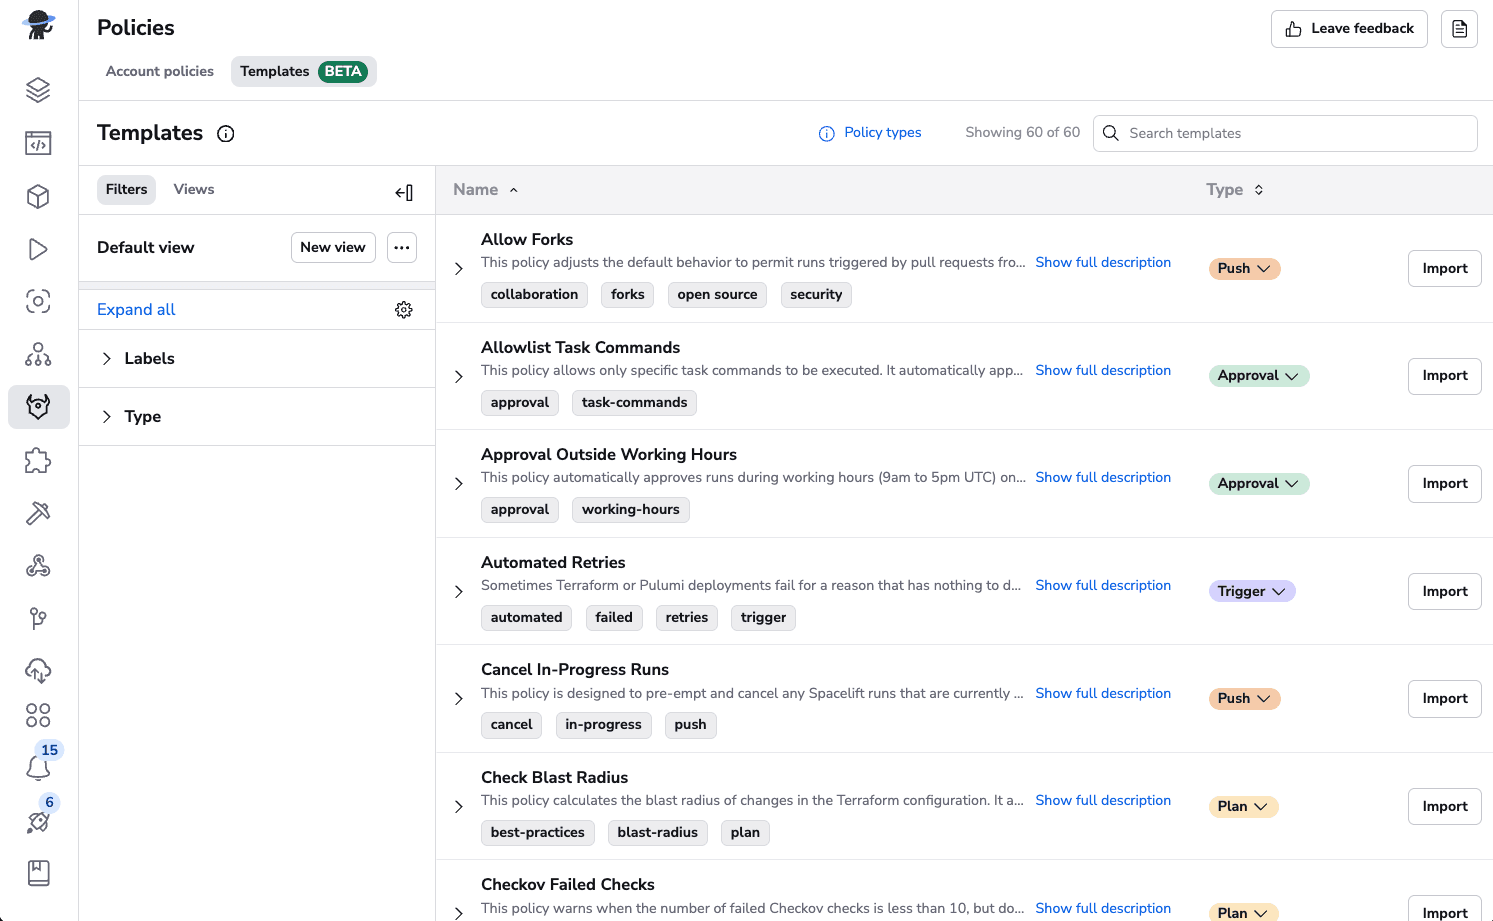The image size is (1493, 921).
Task: Click the VCS branch icon in the sidebar
Action: point(38,618)
